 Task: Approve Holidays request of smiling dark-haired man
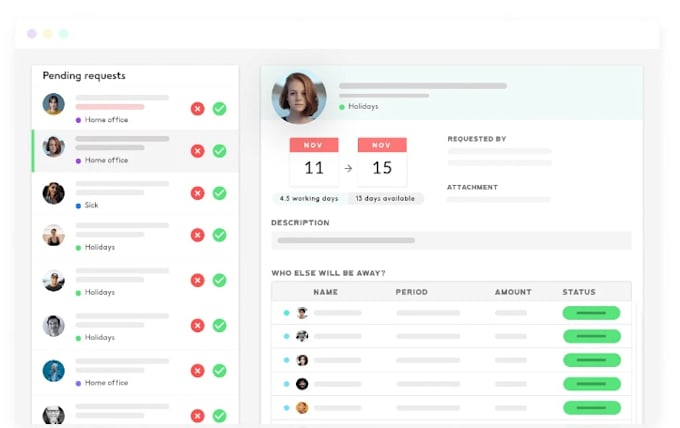(219, 325)
